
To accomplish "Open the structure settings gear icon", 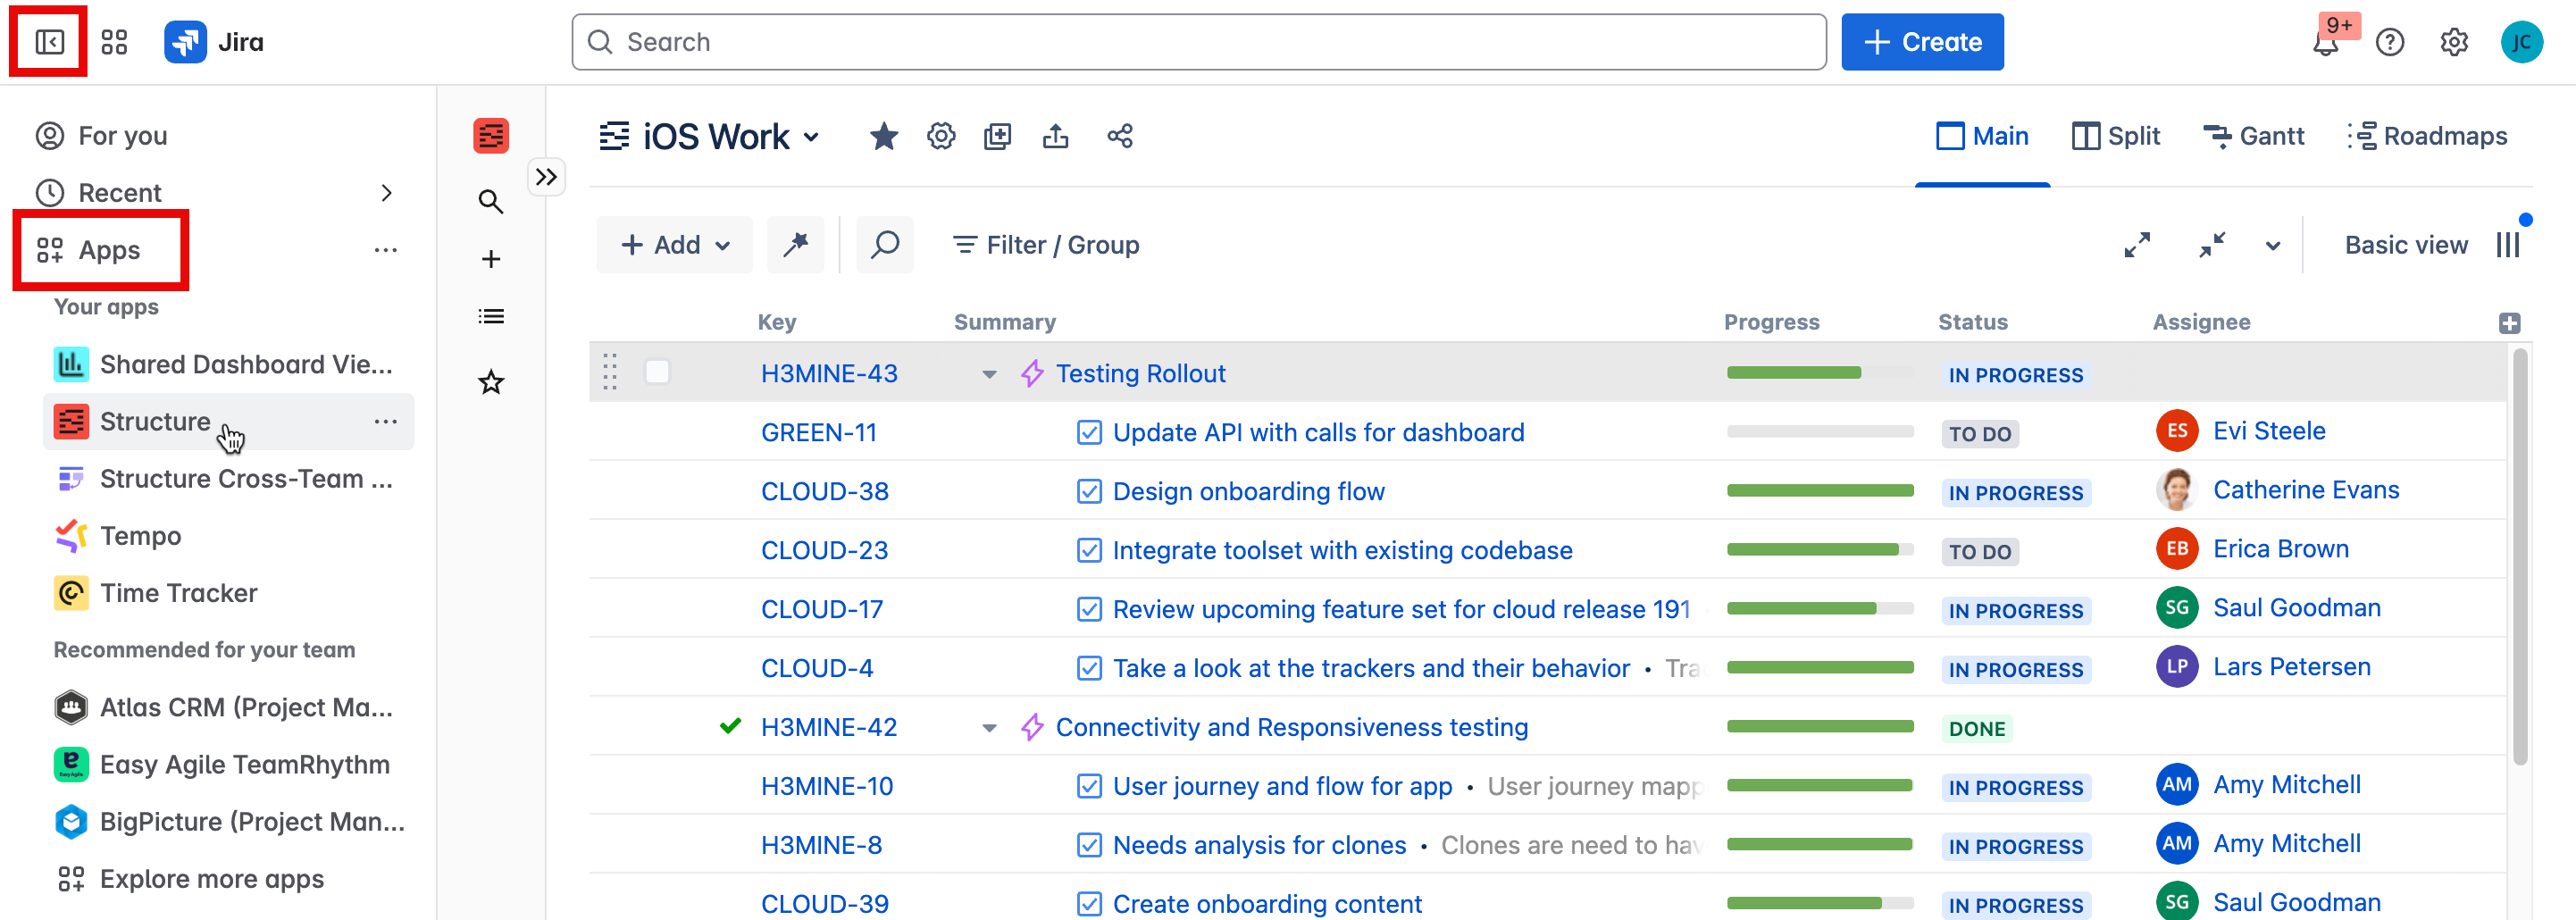I will (941, 136).
